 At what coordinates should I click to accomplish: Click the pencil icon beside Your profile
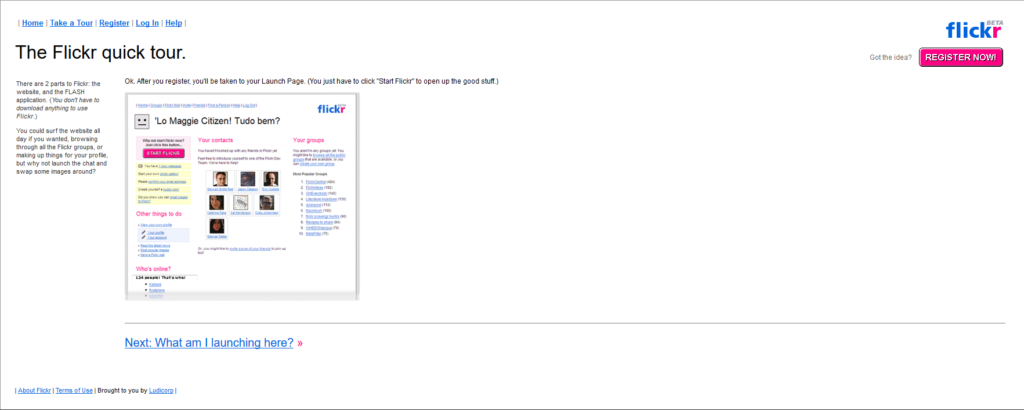coord(143,232)
